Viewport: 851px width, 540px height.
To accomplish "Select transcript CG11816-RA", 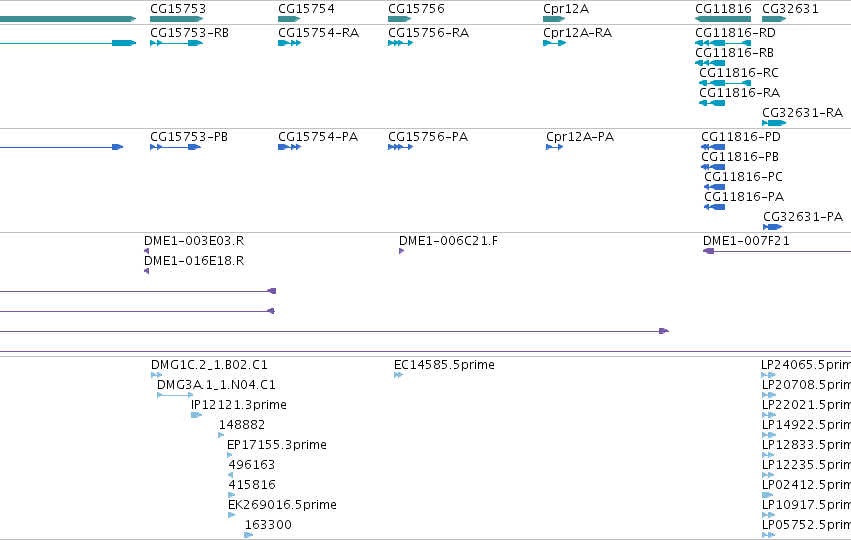I will pyautogui.click(x=712, y=103).
